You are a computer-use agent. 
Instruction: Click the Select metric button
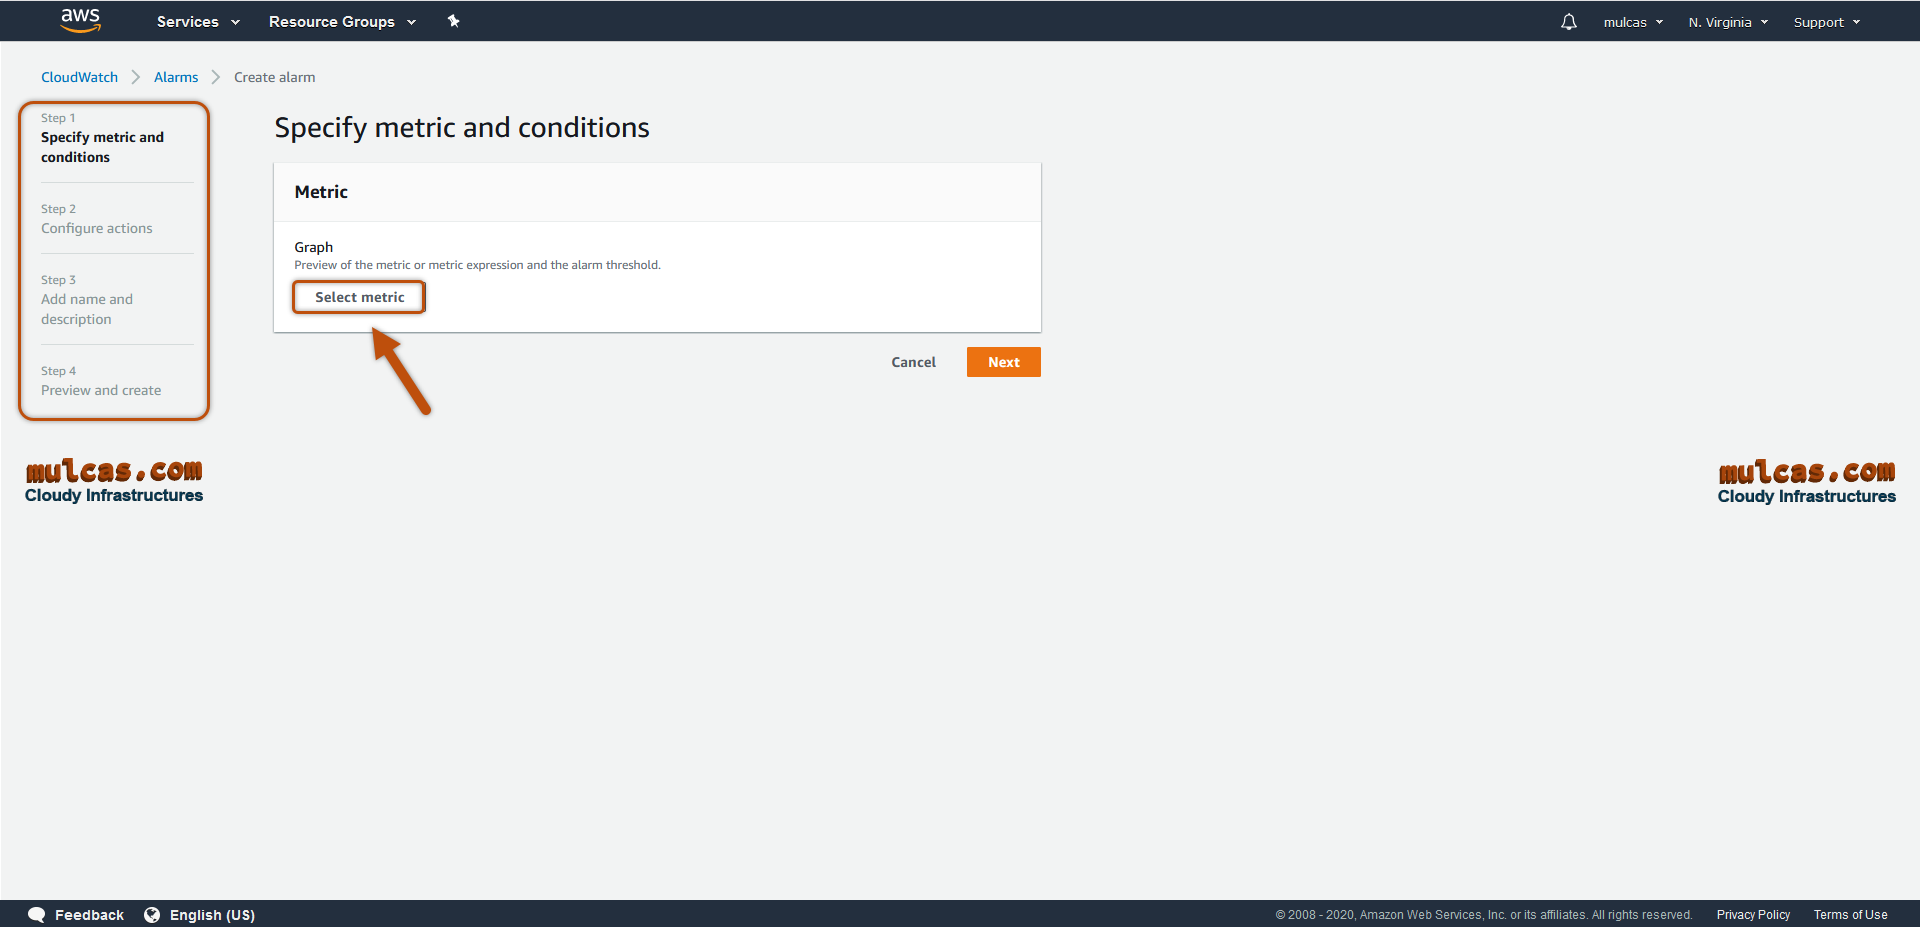point(359,297)
